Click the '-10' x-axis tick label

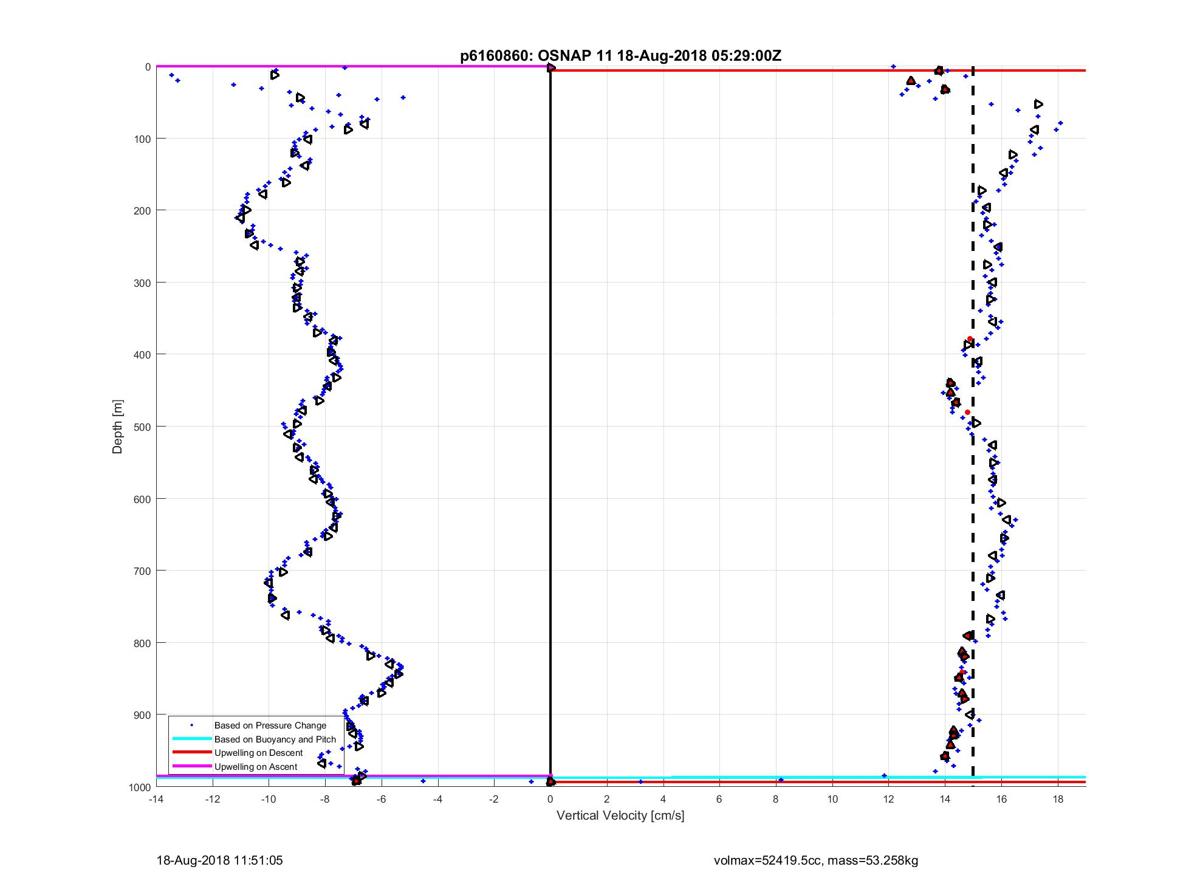coord(268,800)
